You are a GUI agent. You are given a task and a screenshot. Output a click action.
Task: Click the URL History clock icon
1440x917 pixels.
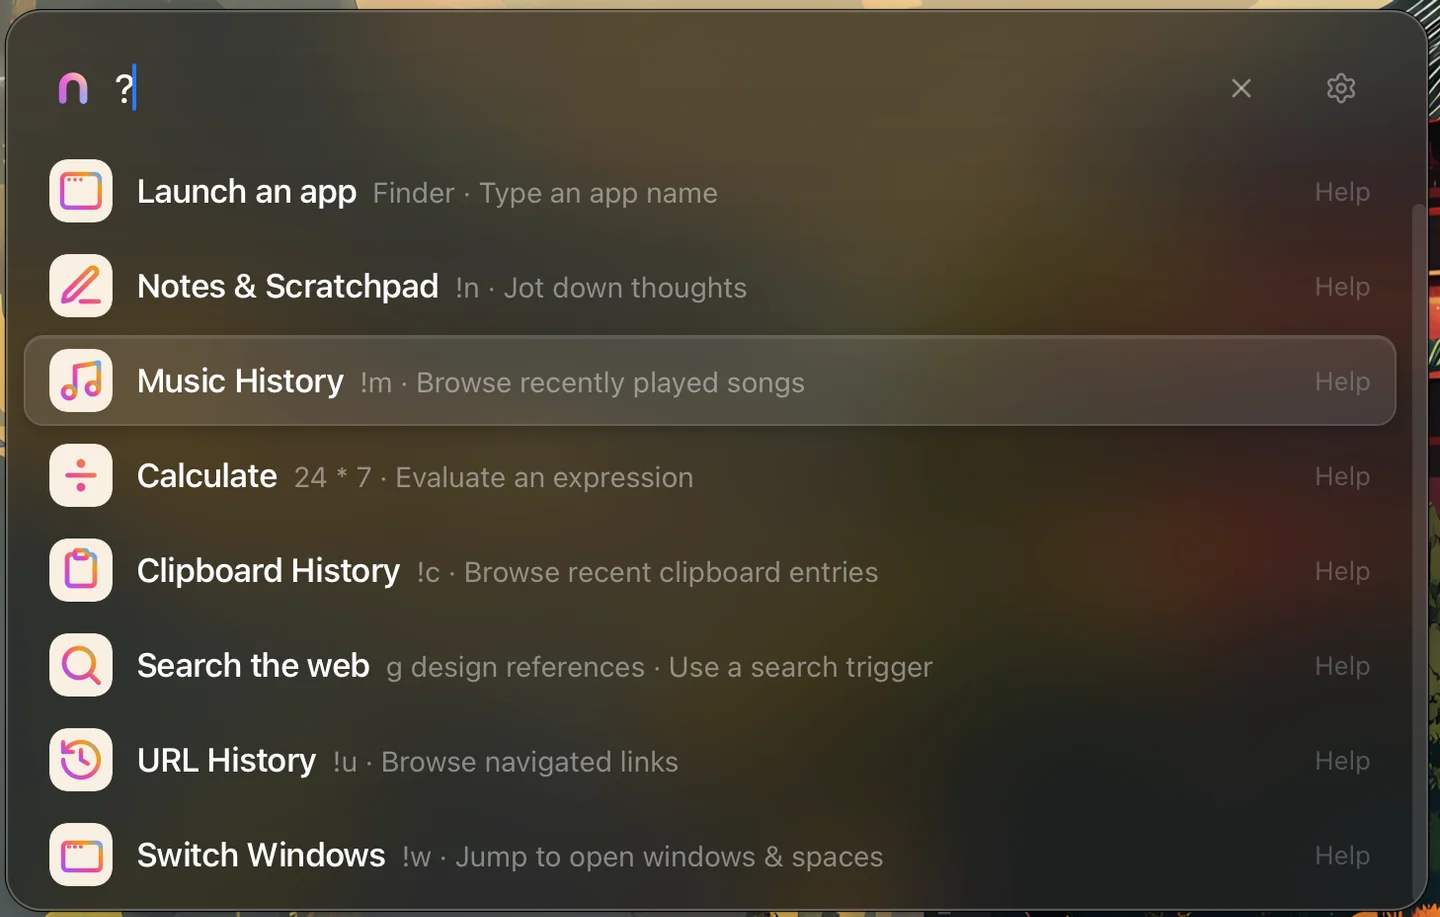81,760
